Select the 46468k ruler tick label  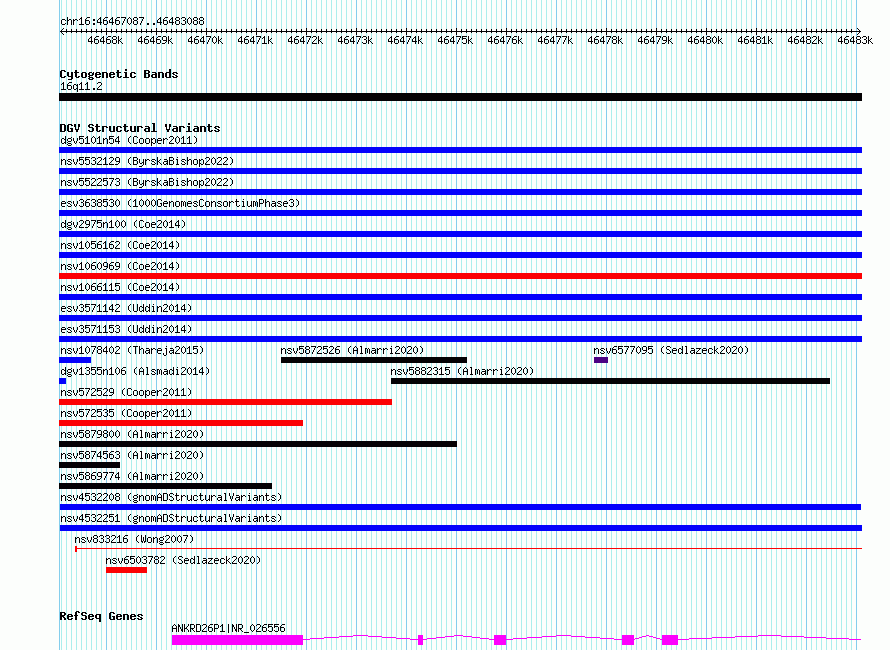click(x=105, y=40)
